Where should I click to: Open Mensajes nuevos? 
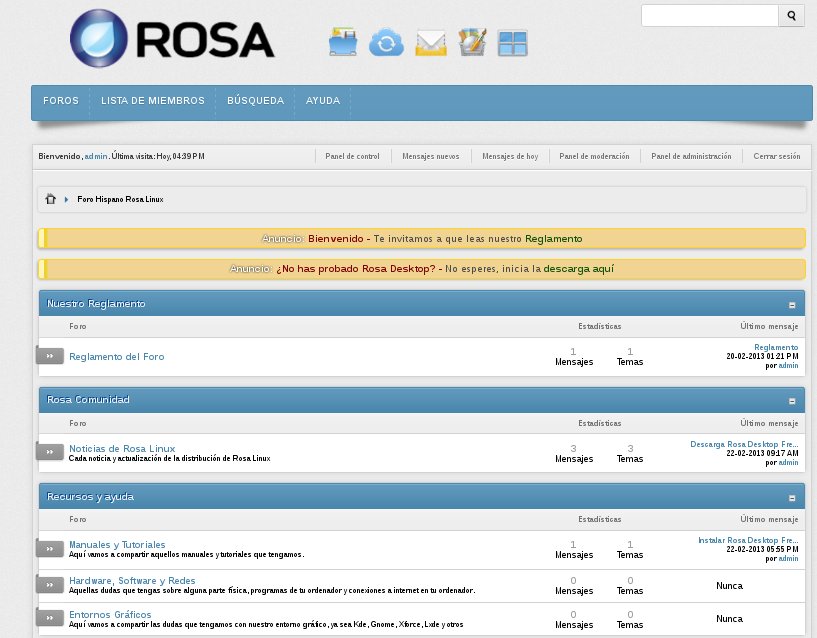(430, 156)
